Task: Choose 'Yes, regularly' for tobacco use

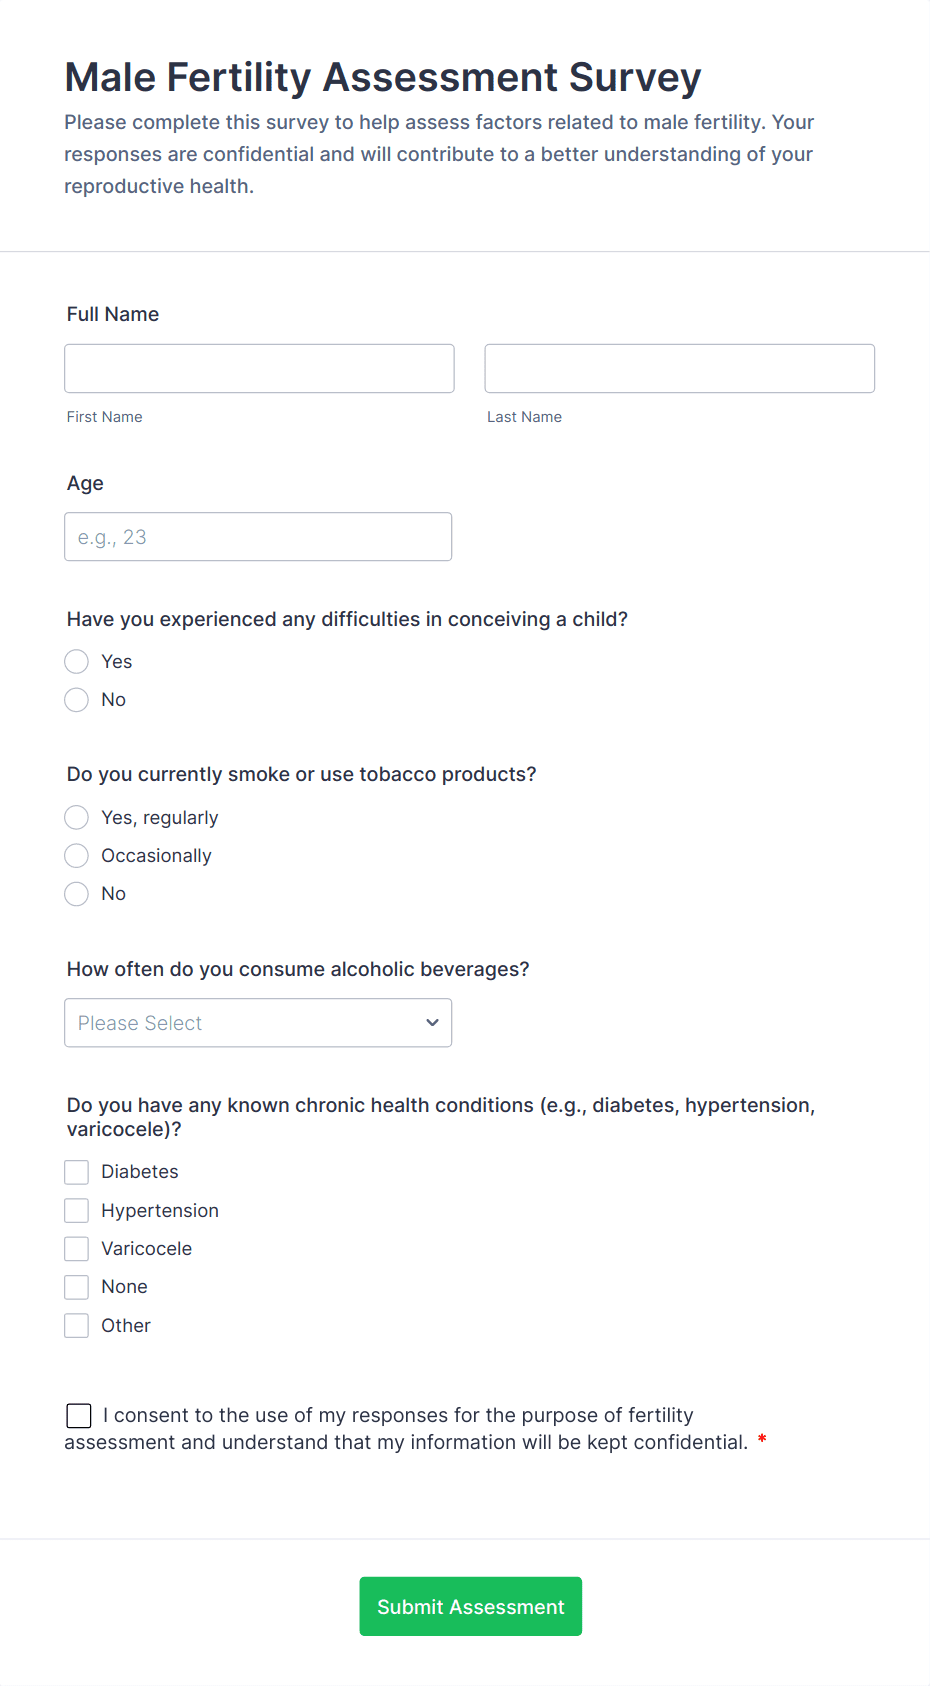Action: pos(77,818)
